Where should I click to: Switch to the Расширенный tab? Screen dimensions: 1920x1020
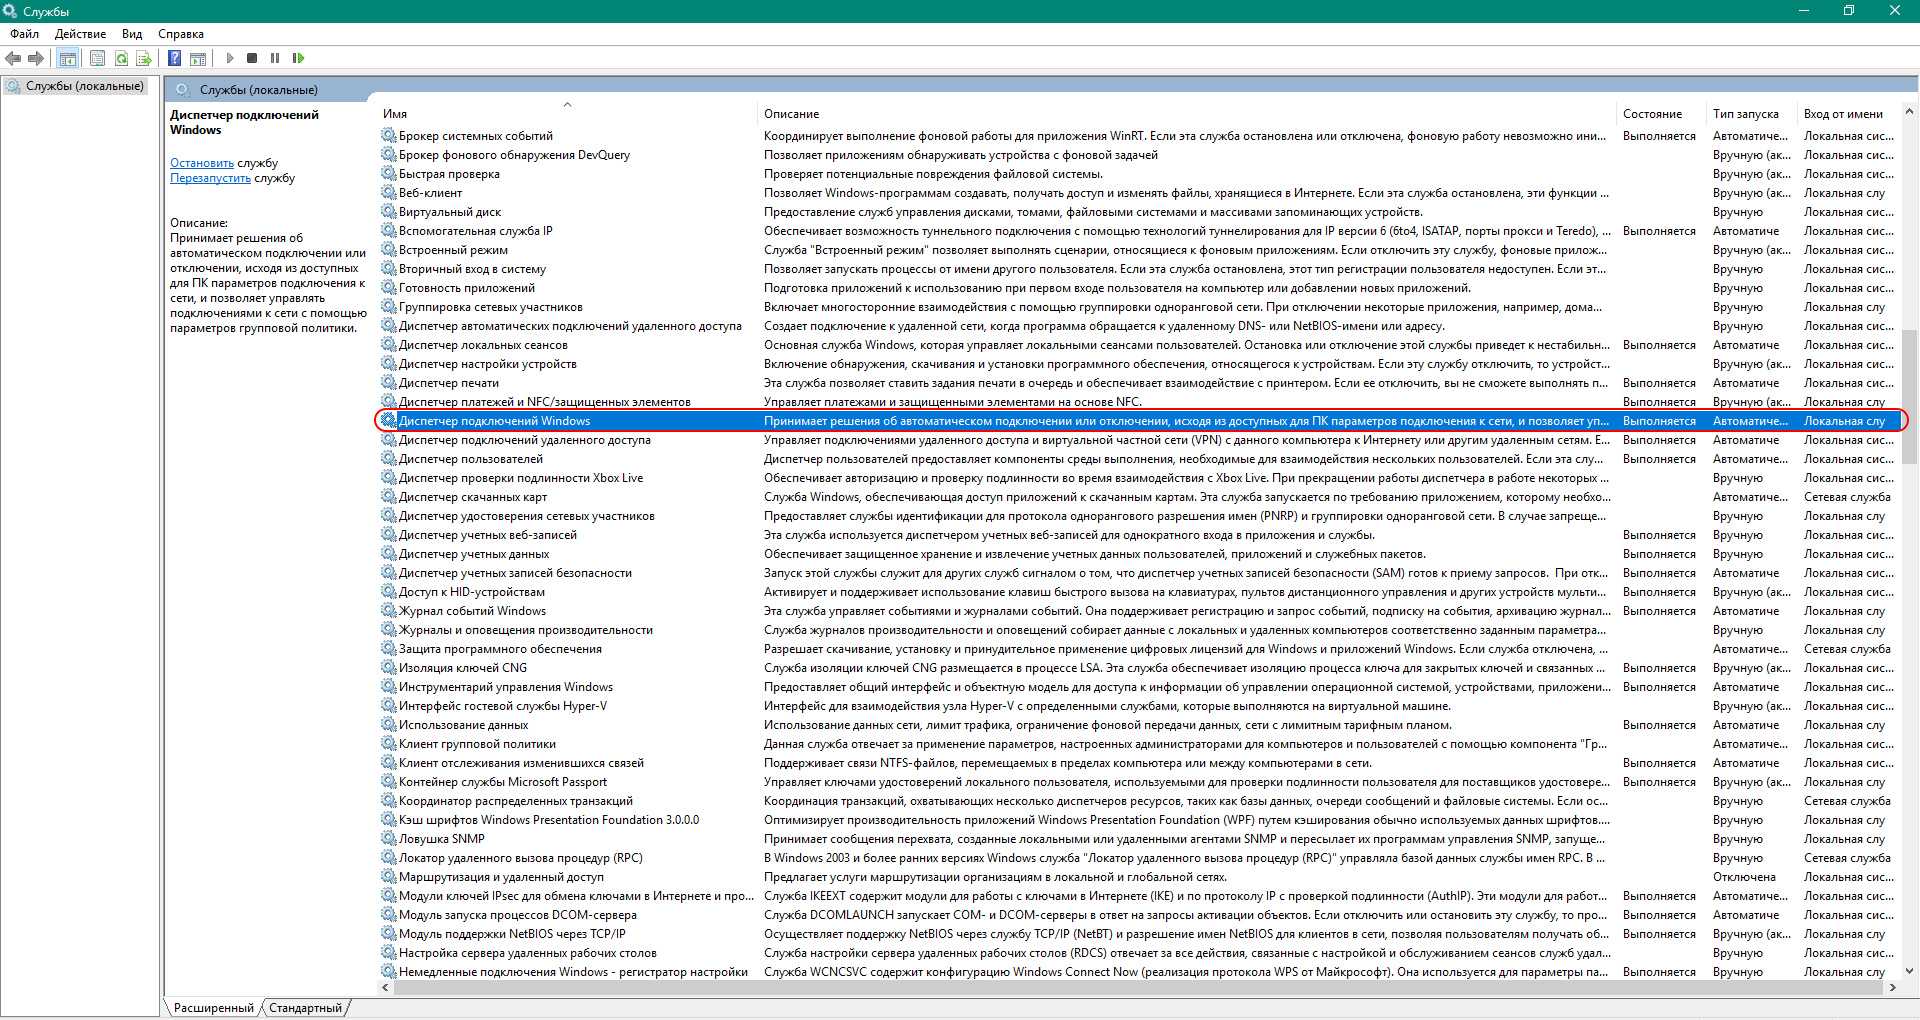point(214,1008)
